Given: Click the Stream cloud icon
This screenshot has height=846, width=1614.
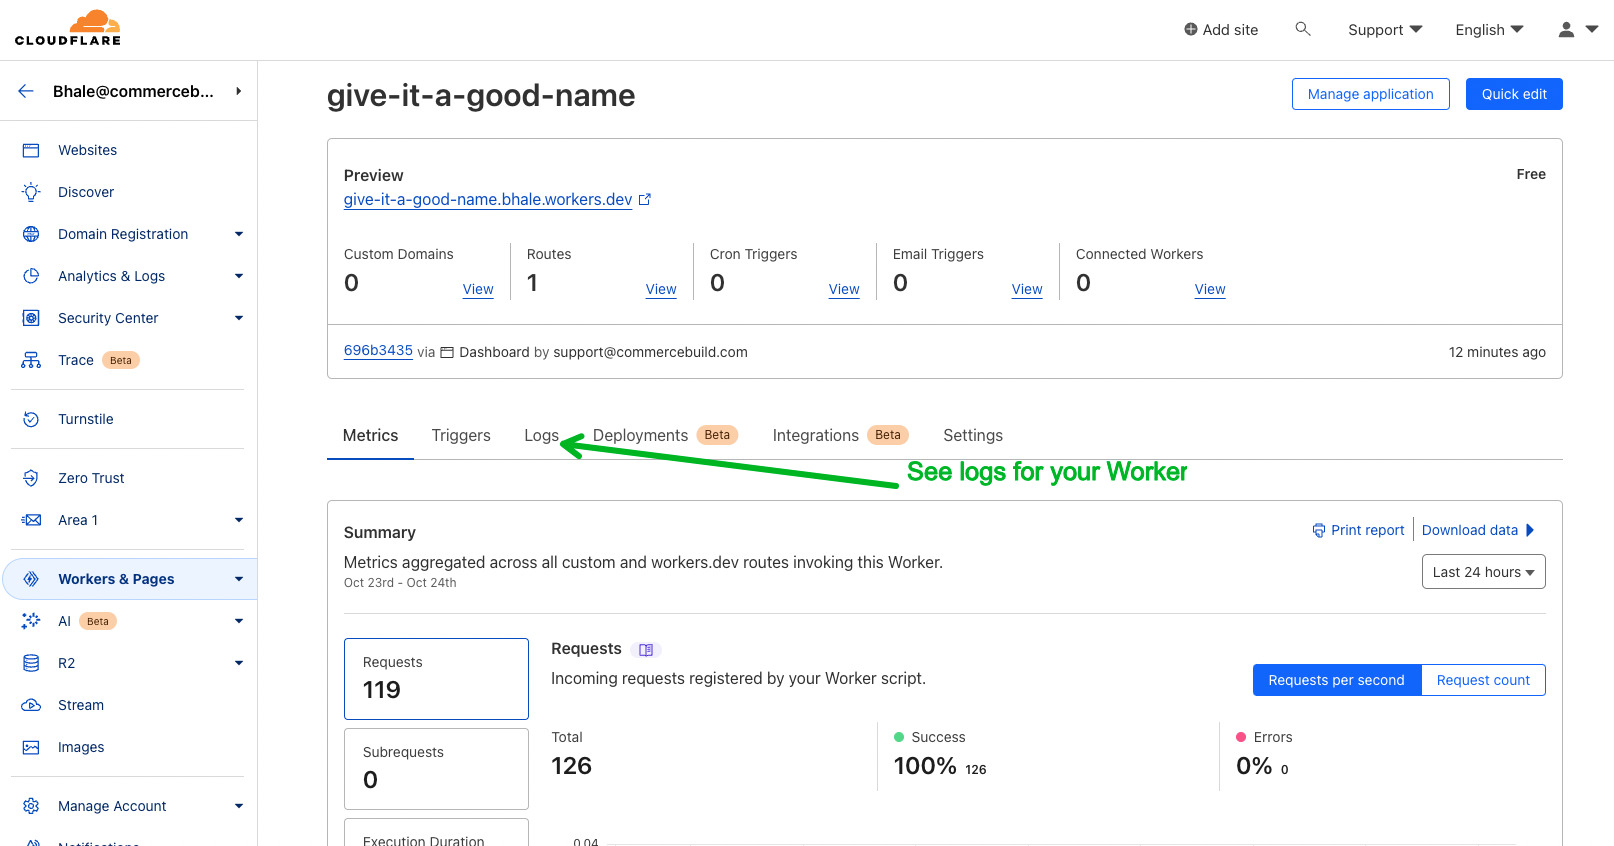Looking at the screenshot, I should [31, 705].
